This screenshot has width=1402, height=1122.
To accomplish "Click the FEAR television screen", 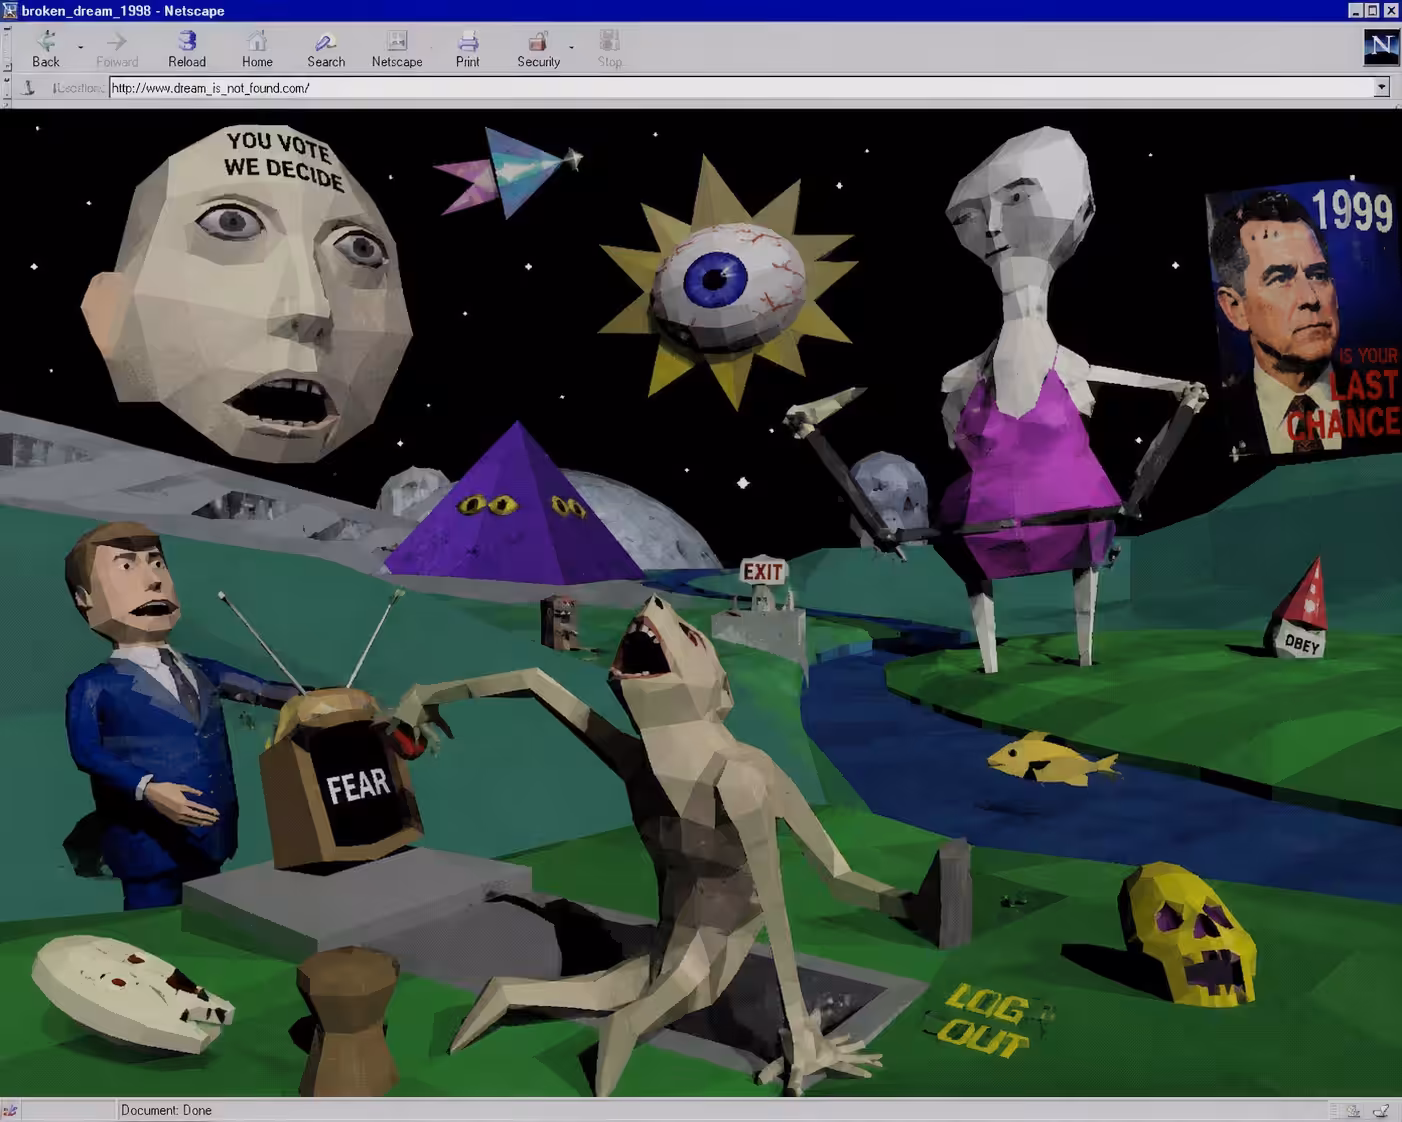I will (x=356, y=786).
